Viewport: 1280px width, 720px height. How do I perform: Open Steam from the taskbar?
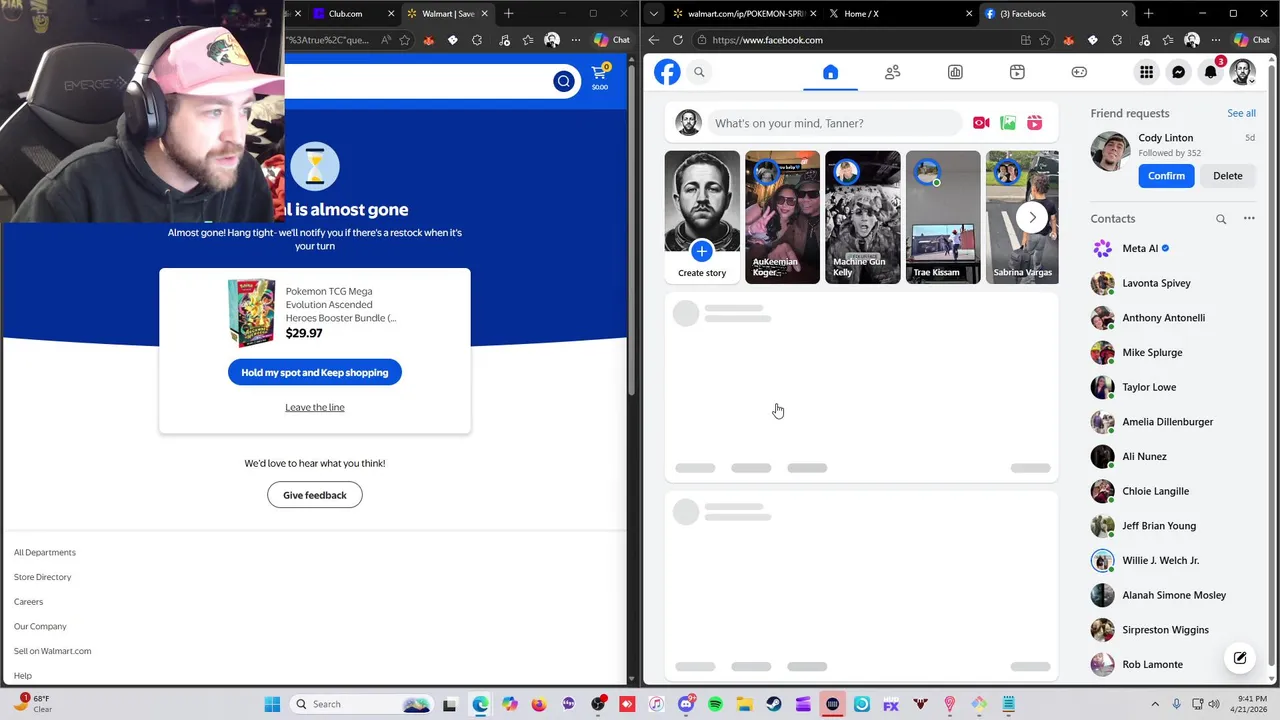[774, 704]
